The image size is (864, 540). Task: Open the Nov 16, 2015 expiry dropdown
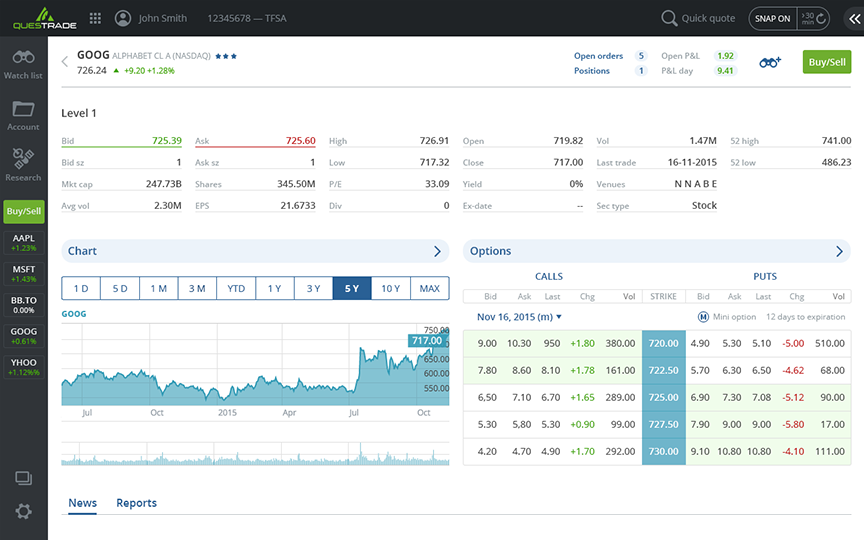(519, 317)
